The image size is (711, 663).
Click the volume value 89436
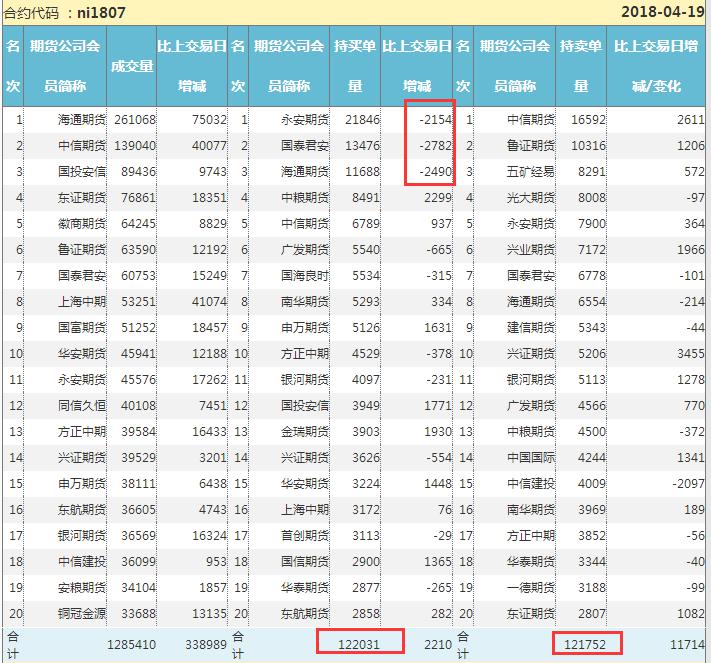tap(138, 172)
